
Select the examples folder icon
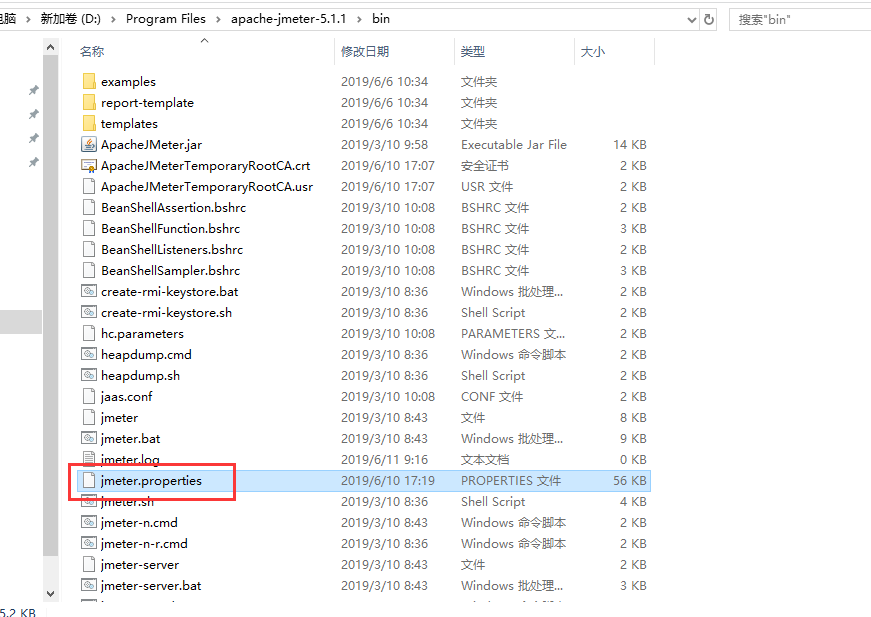pyautogui.click(x=89, y=82)
